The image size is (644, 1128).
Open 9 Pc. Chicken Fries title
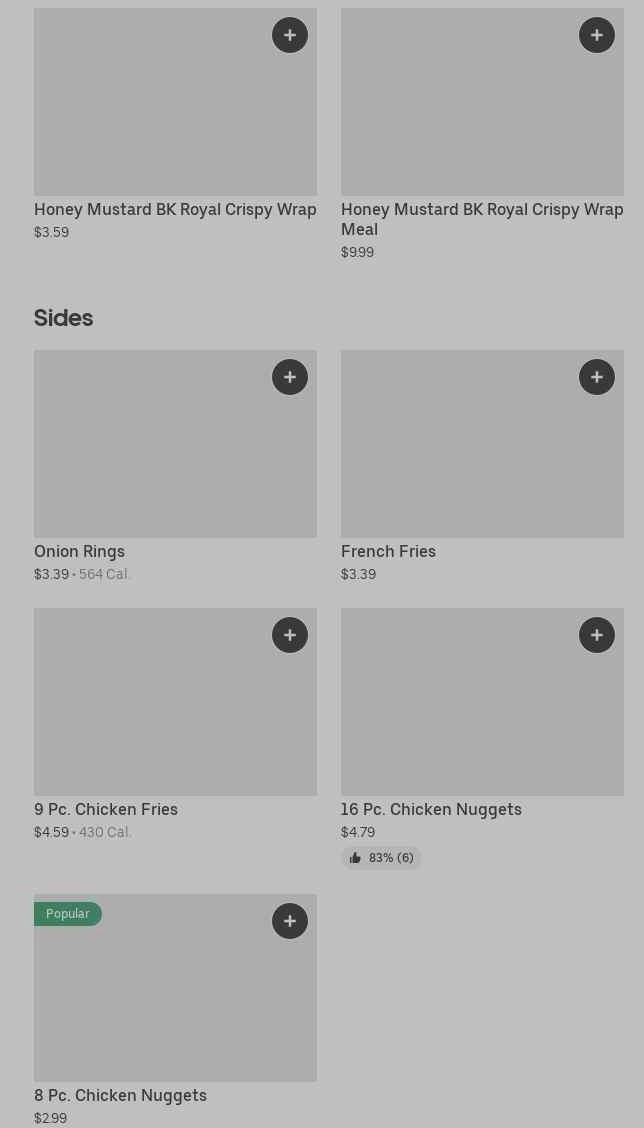[106, 809]
